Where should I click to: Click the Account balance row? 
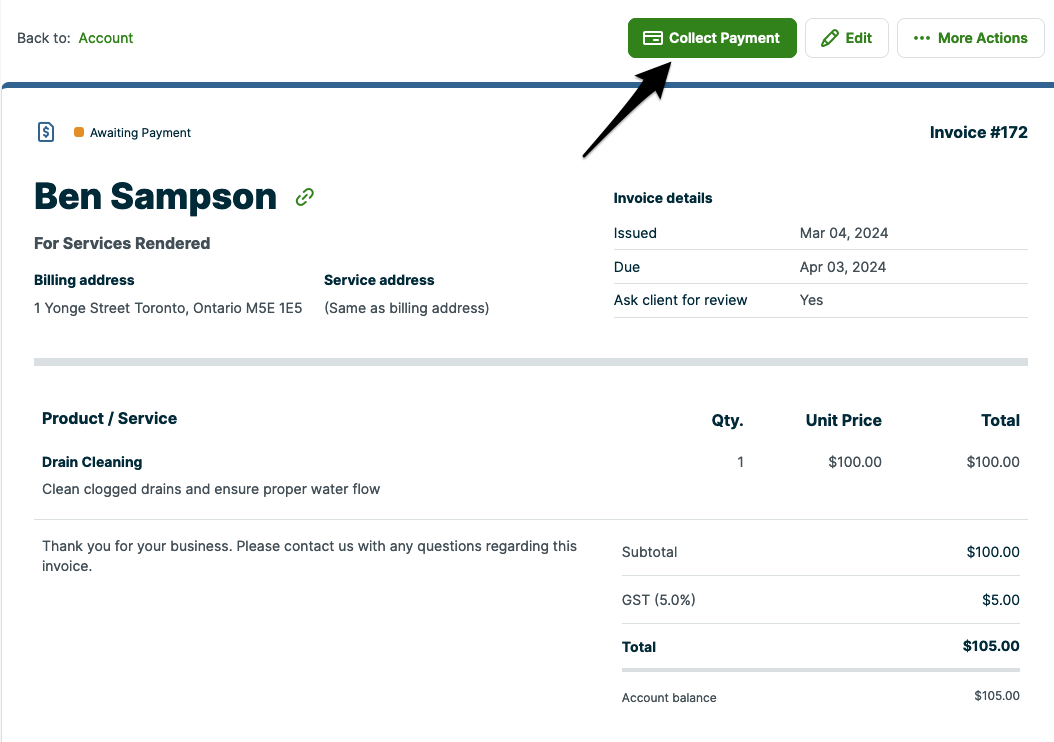click(820, 697)
